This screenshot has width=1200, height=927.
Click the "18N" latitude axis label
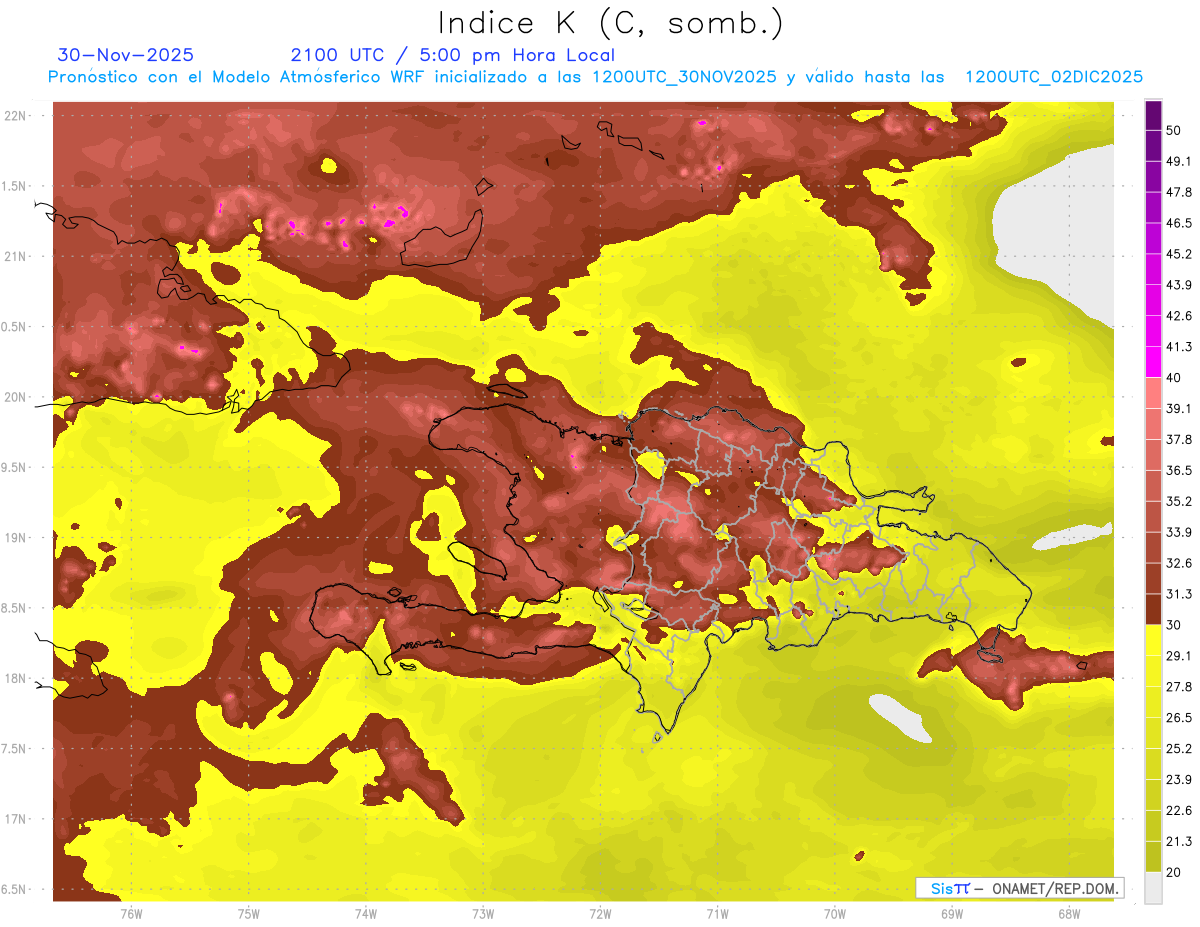tap(14, 678)
